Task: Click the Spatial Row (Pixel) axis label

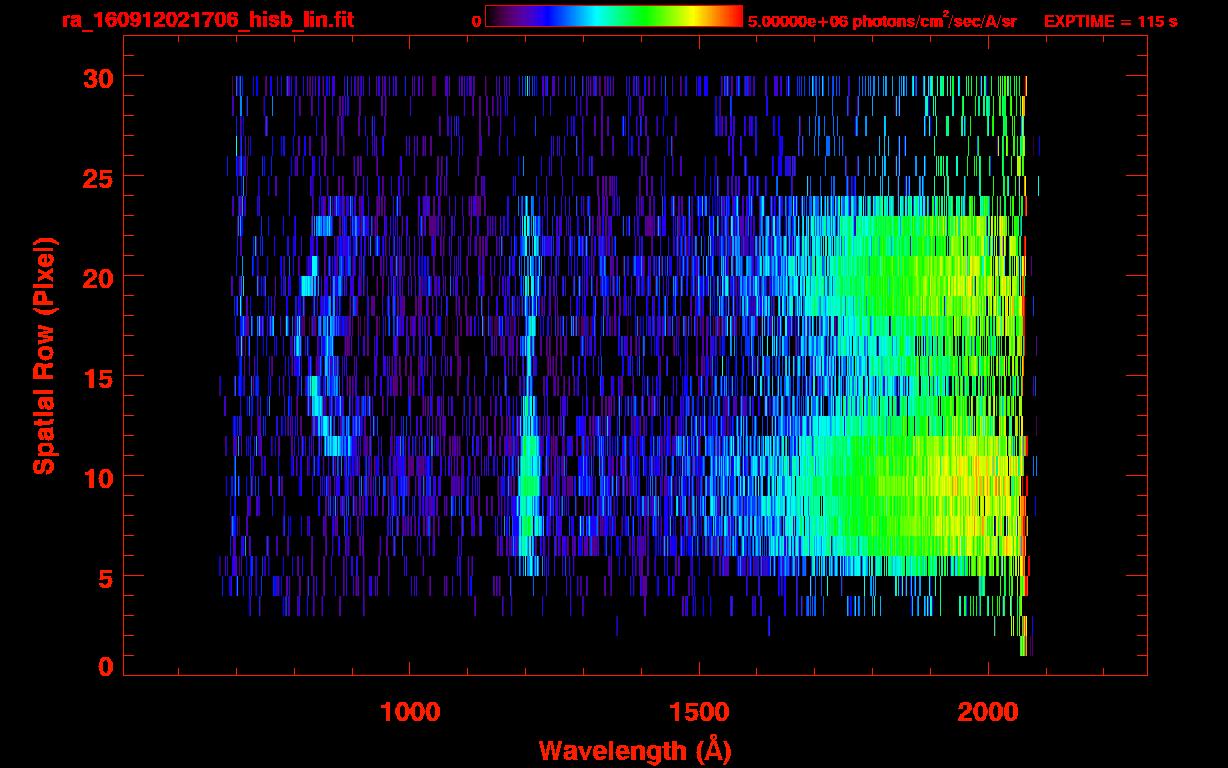Action: (44, 356)
